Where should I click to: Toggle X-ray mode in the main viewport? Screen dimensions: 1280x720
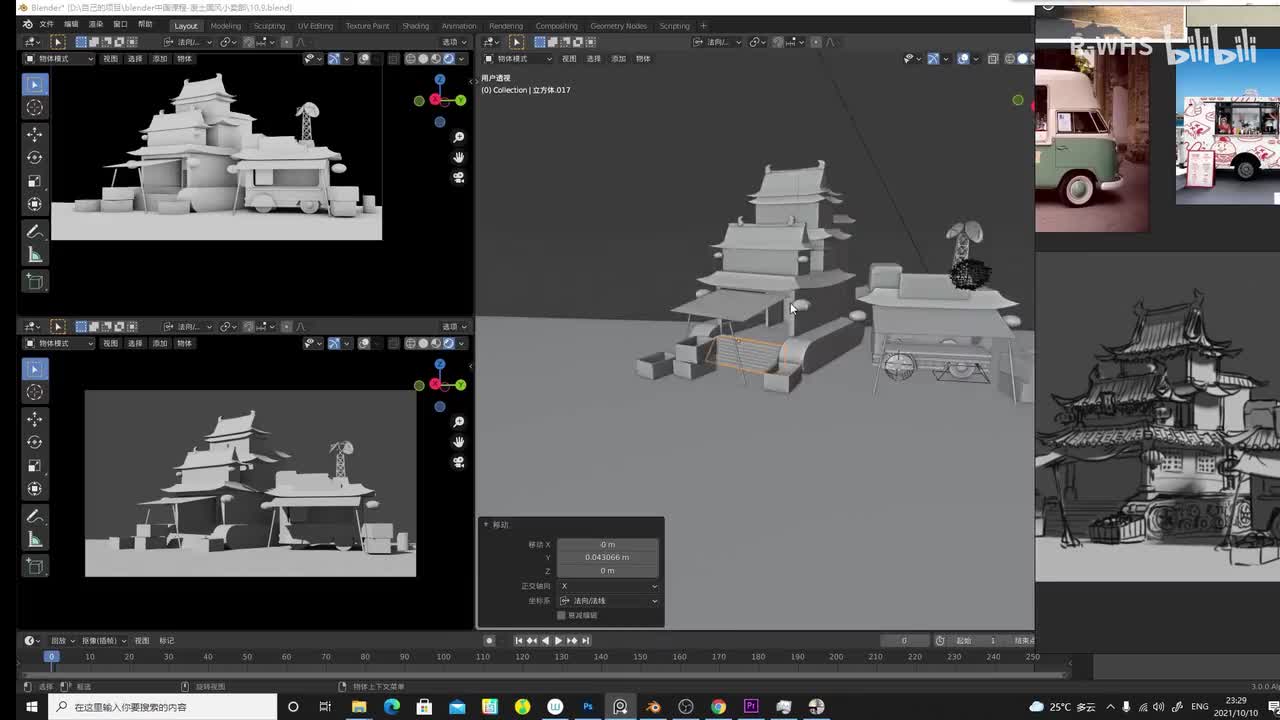pos(993,59)
